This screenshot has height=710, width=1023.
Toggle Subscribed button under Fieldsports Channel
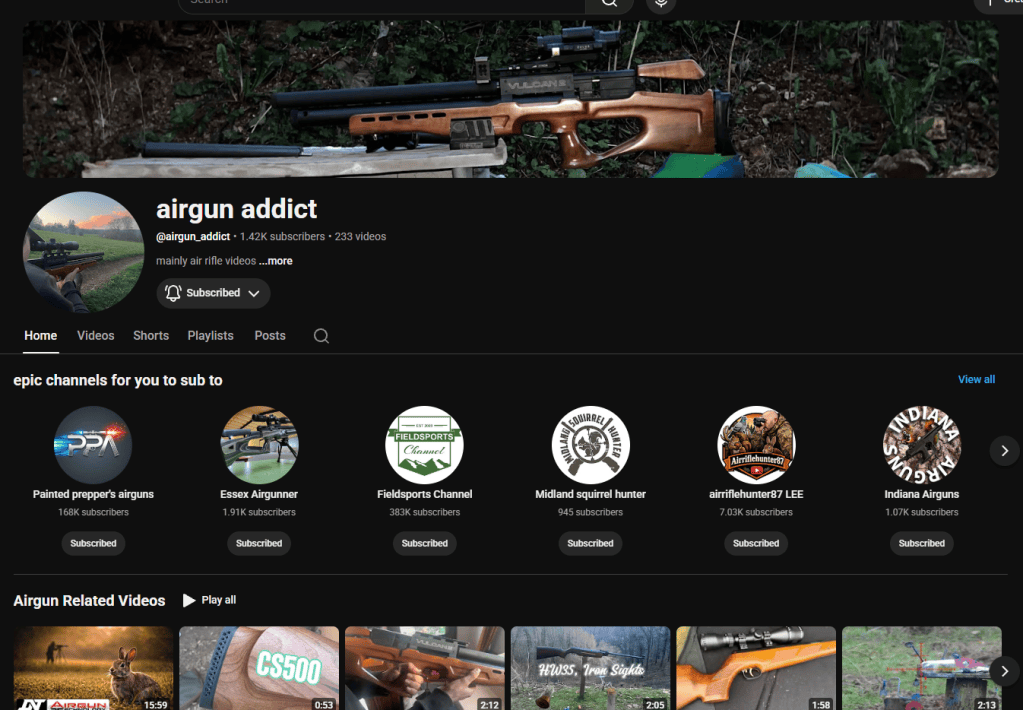point(425,543)
